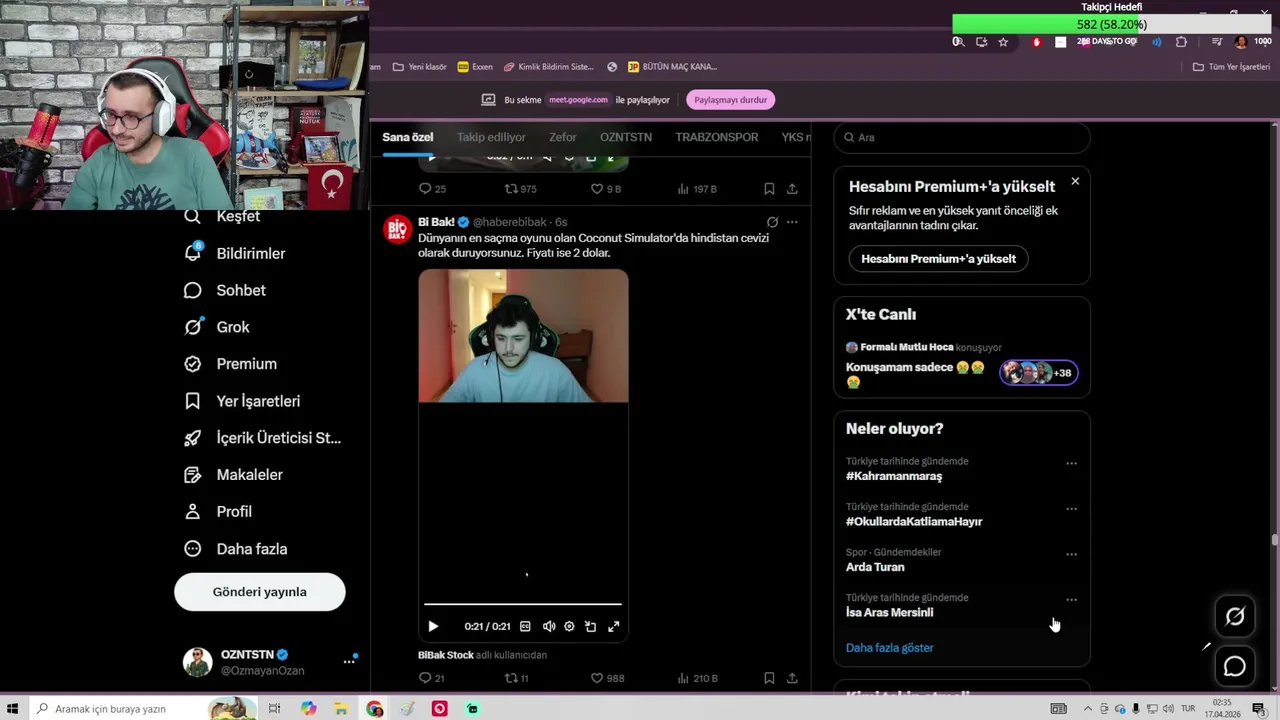Switch to Sana özel tab
The image size is (1280, 720).
click(407, 137)
